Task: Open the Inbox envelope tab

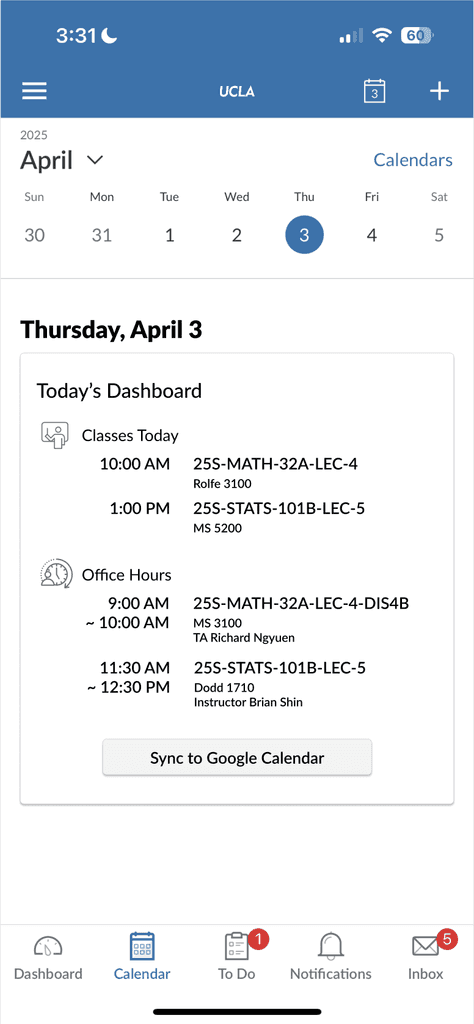Action: click(x=426, y=957)
